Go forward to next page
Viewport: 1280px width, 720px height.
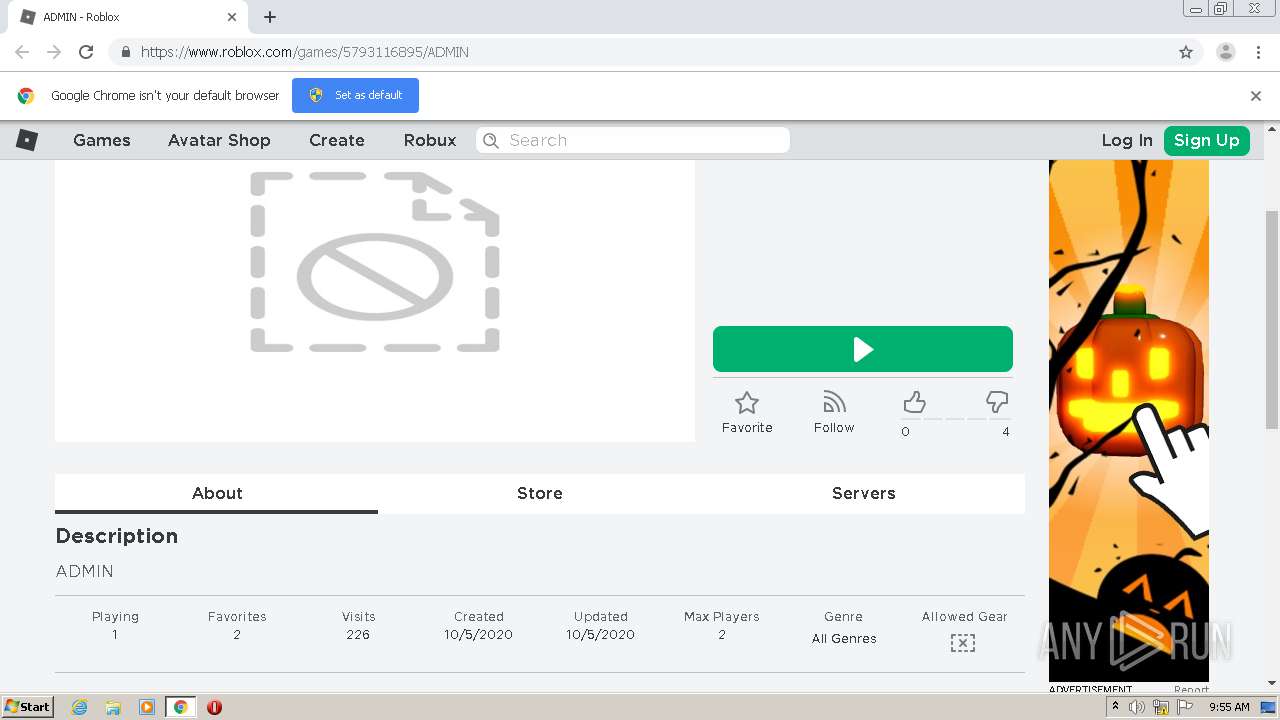54,52
